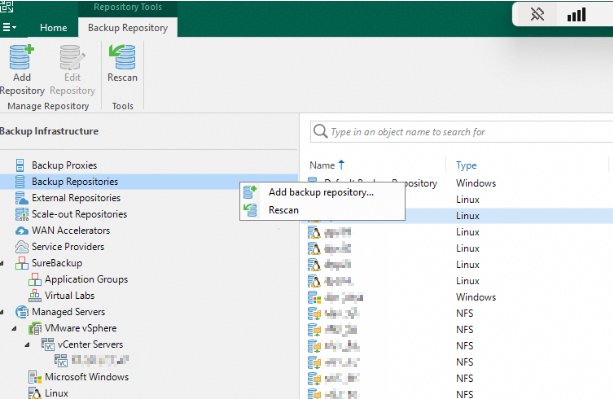Viewport: 613px width, 399px height.
Task: Click the Add backup repository context menu icon
Action: (250, 192)
